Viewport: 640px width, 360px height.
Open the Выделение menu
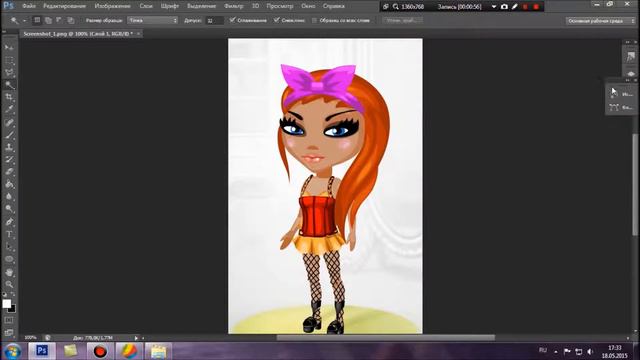pyautogui.click(x=201, y=6)
